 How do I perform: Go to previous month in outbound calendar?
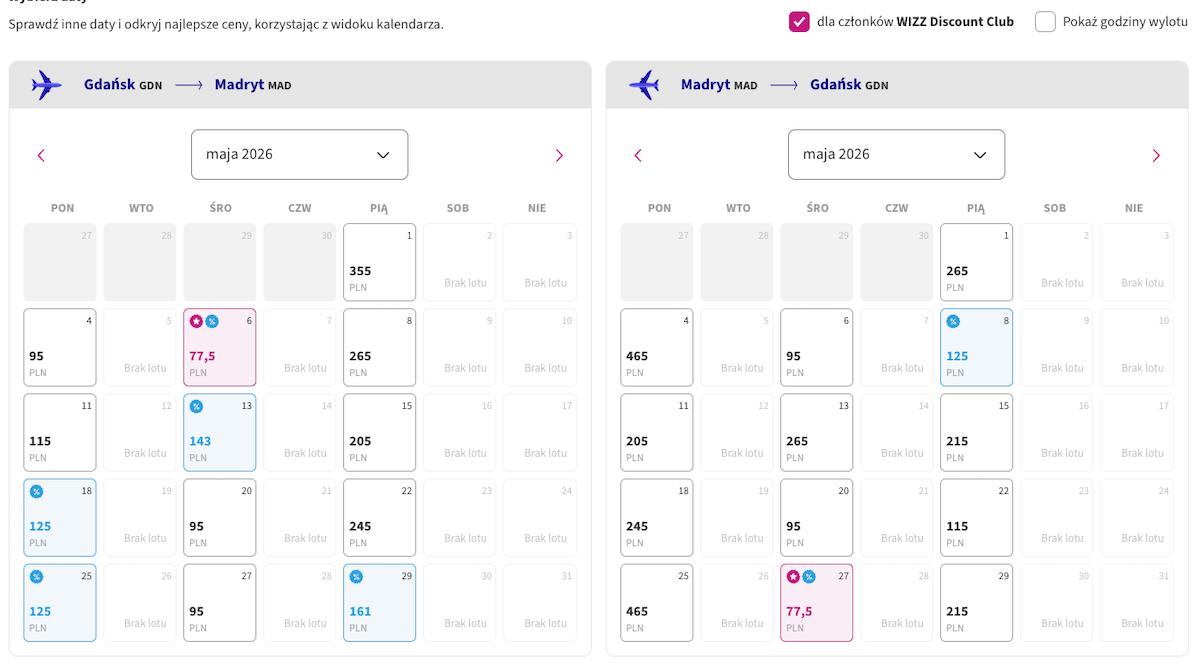(x=41, y=155)
